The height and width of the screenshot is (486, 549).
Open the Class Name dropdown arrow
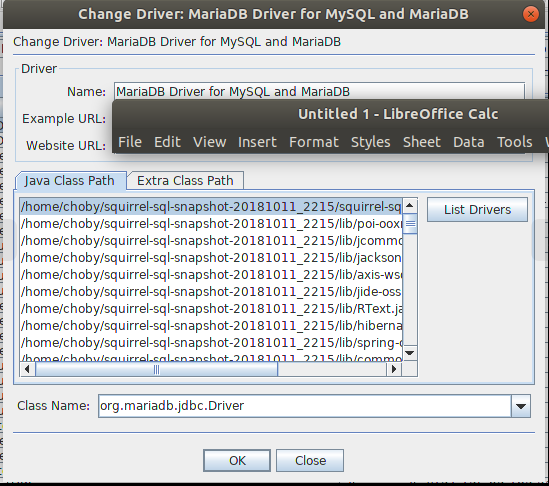pos(521,406)
